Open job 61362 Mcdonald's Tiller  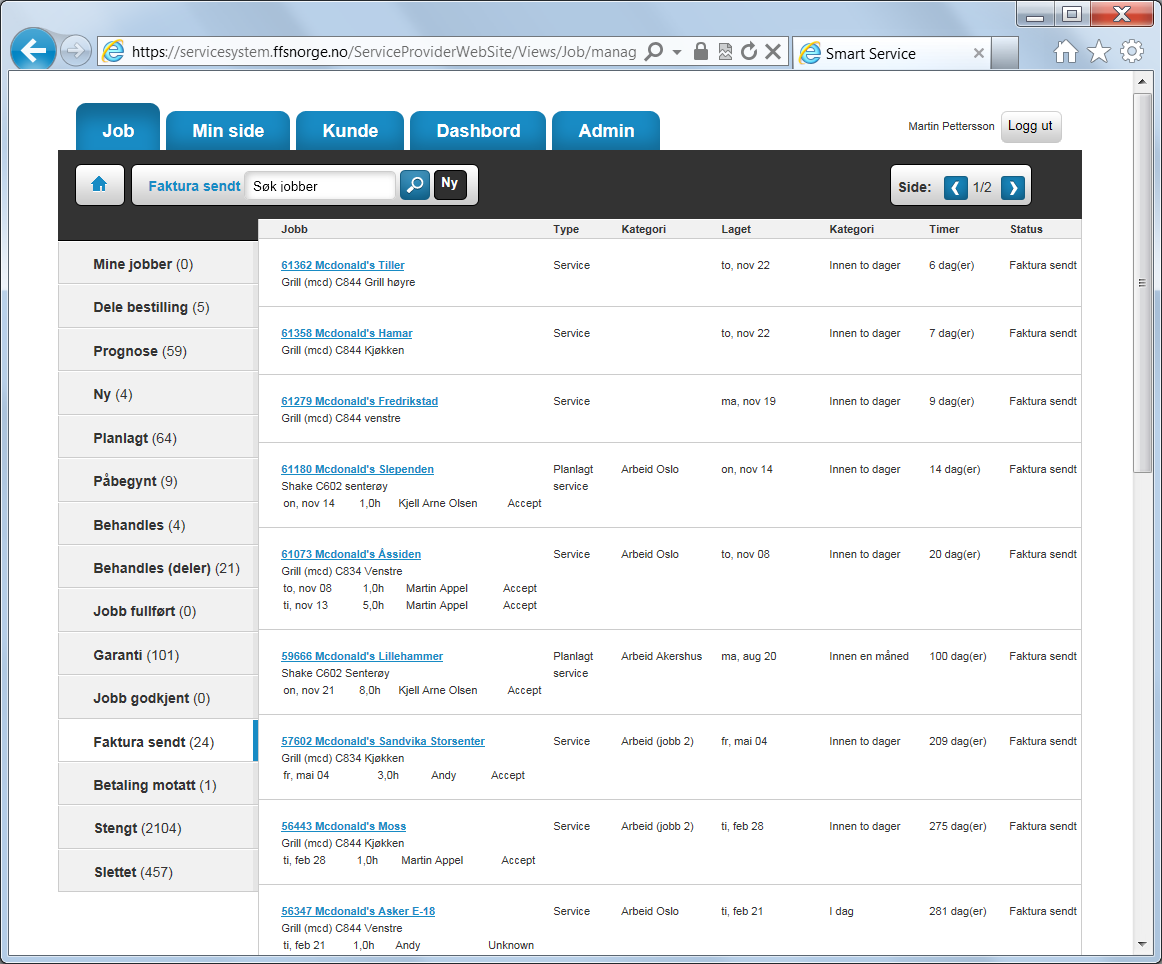pyautogui.click(x=342, y=265)
